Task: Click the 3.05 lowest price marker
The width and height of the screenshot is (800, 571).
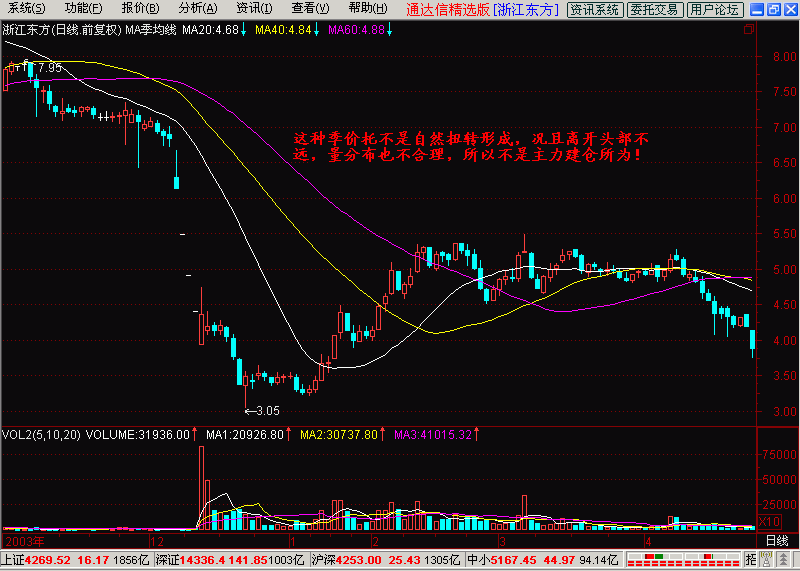Action: click(x=262, y=410)
